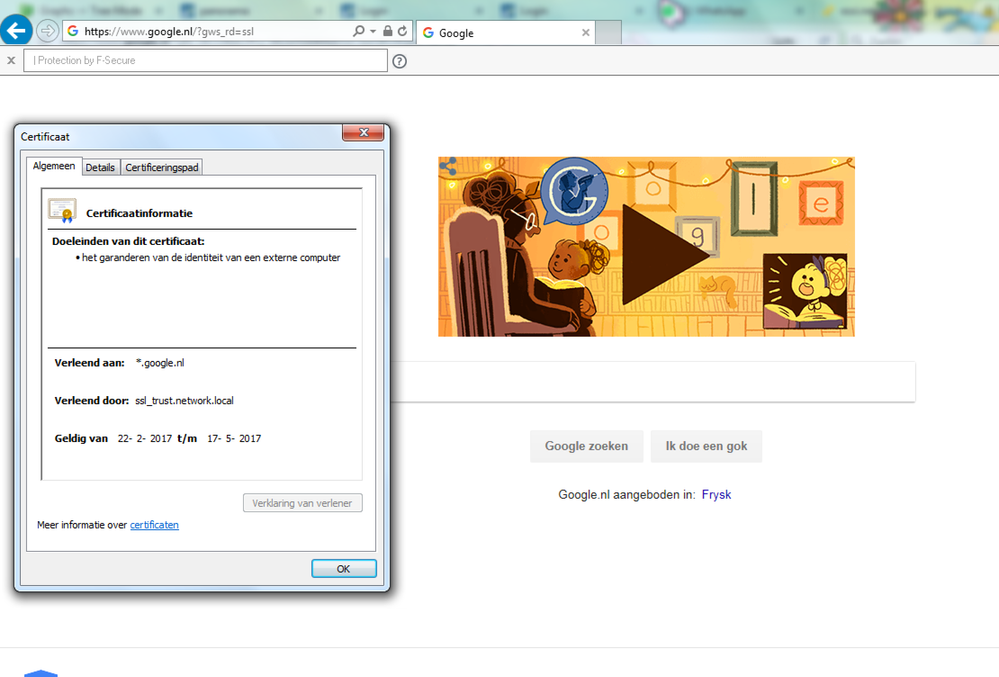Click the Google favicon in the address bar

[x=73, y=31]
